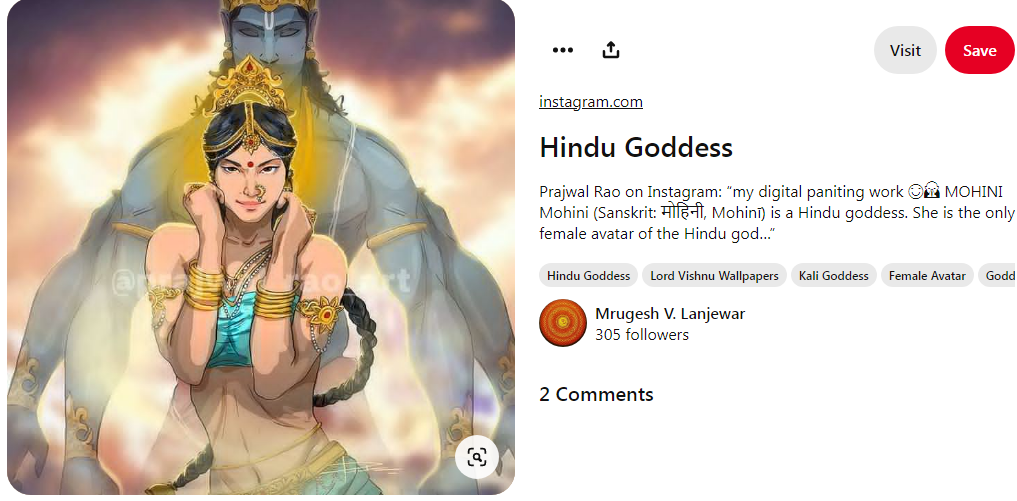The width and height of the screenshot is (1017, 501).
Task: Choose the Kali Goddess tag chip
Action: point(833,276)
